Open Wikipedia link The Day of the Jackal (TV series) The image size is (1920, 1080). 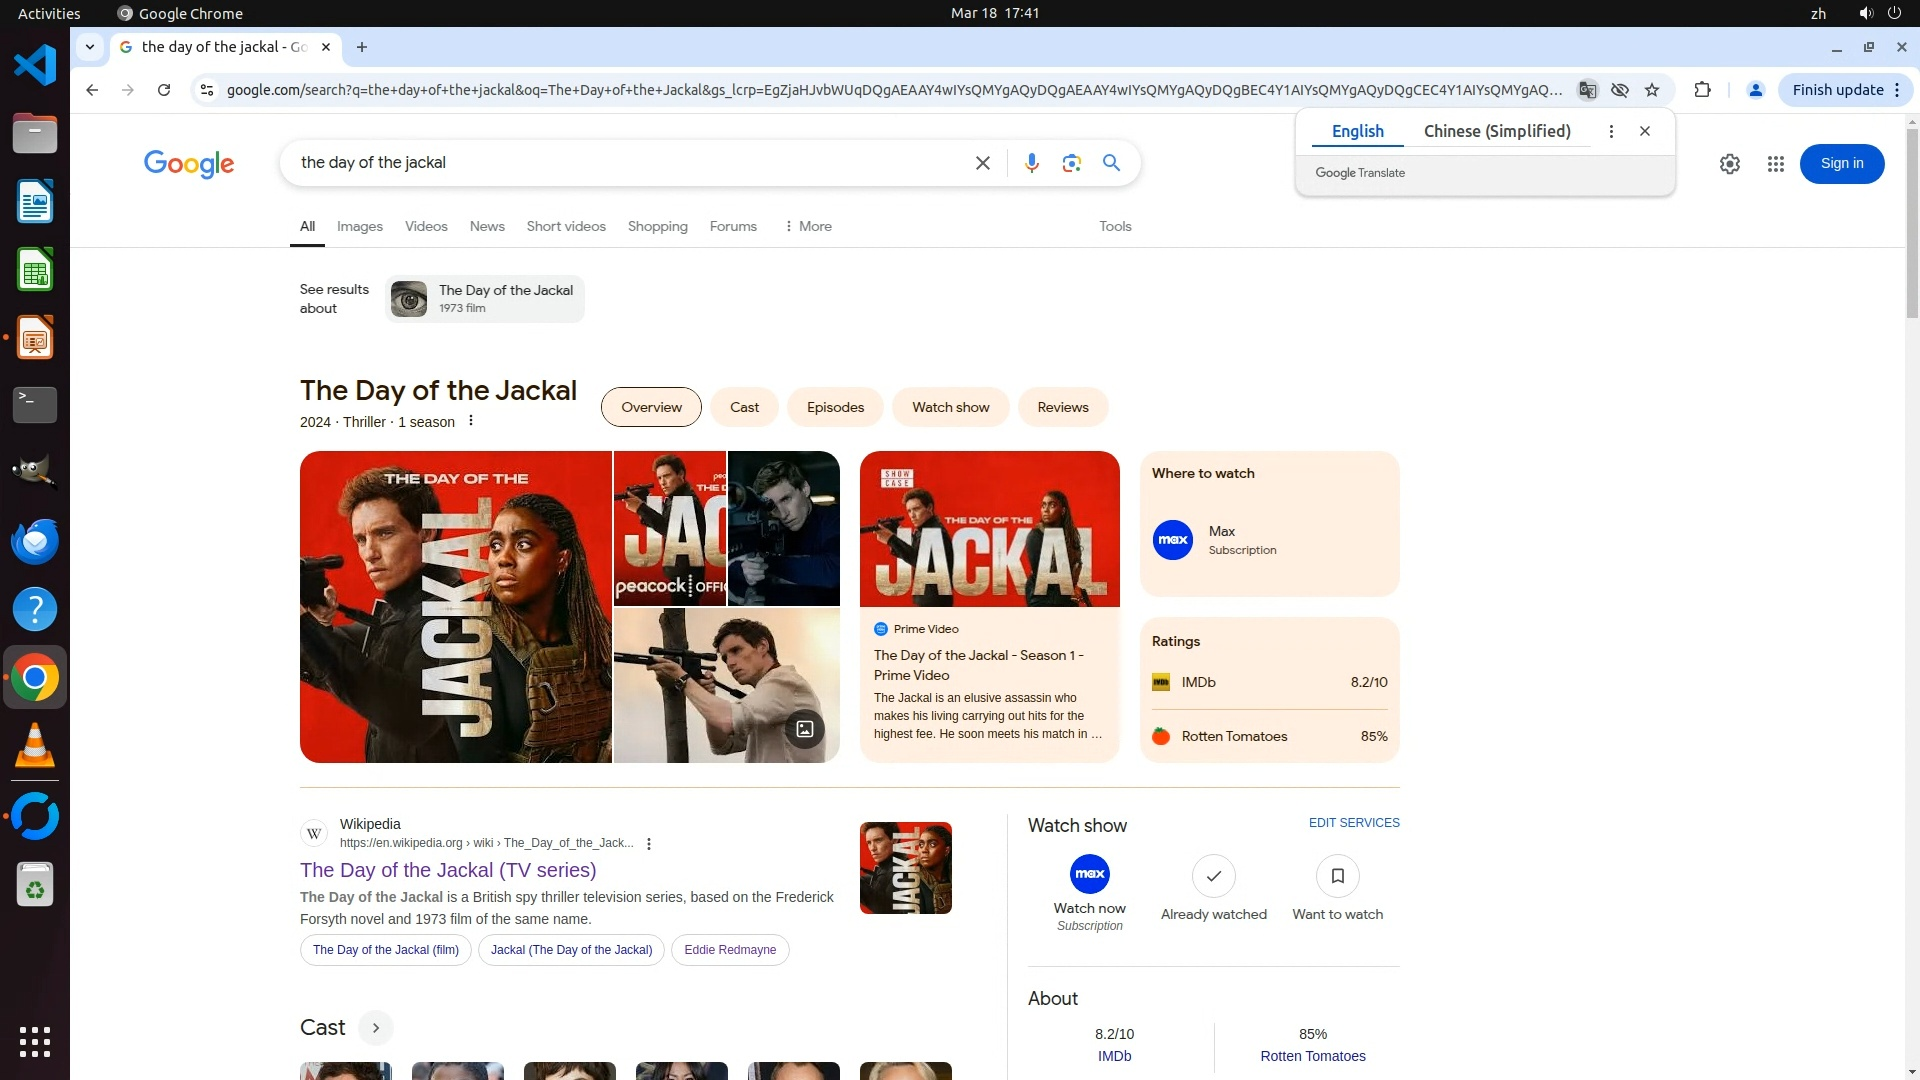click(448, 870)
